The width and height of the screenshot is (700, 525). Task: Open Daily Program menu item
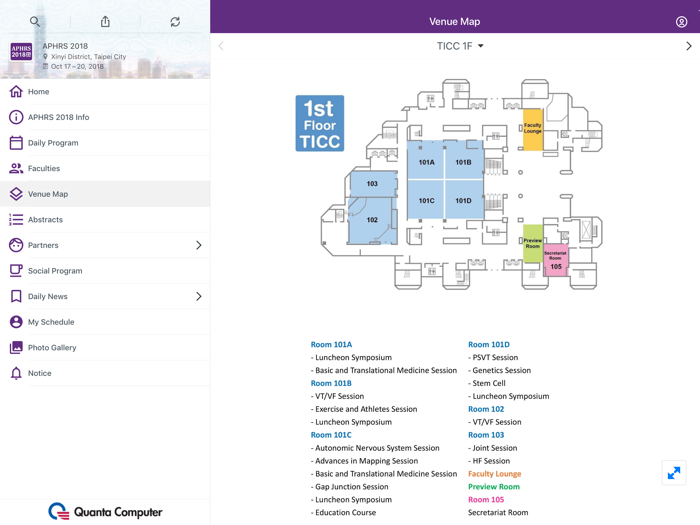(53, 143)
